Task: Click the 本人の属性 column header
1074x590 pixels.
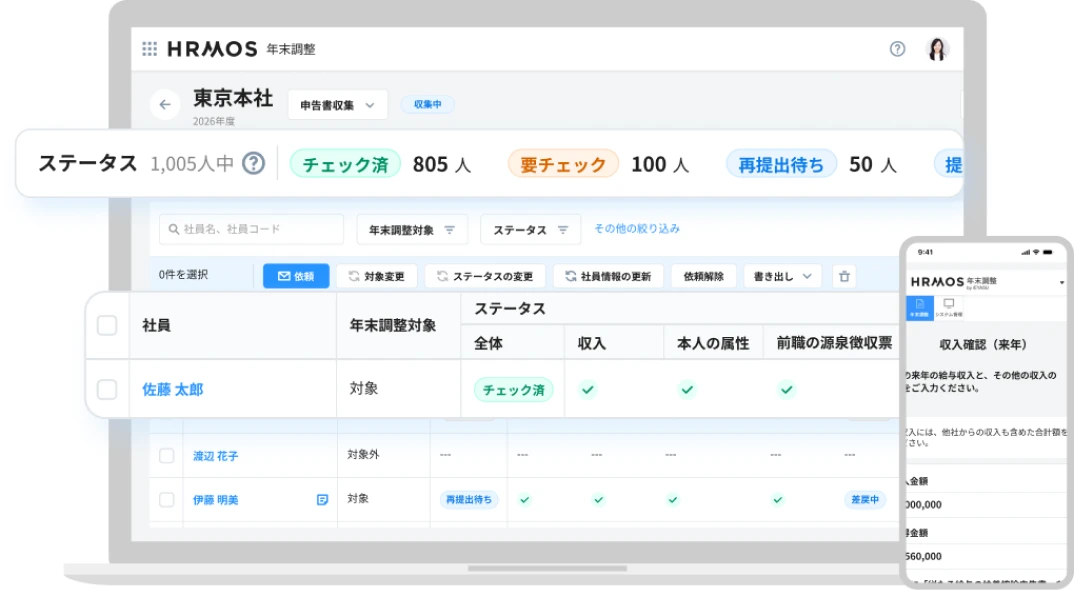Action: pyautogui.click(x=713, y=343)
